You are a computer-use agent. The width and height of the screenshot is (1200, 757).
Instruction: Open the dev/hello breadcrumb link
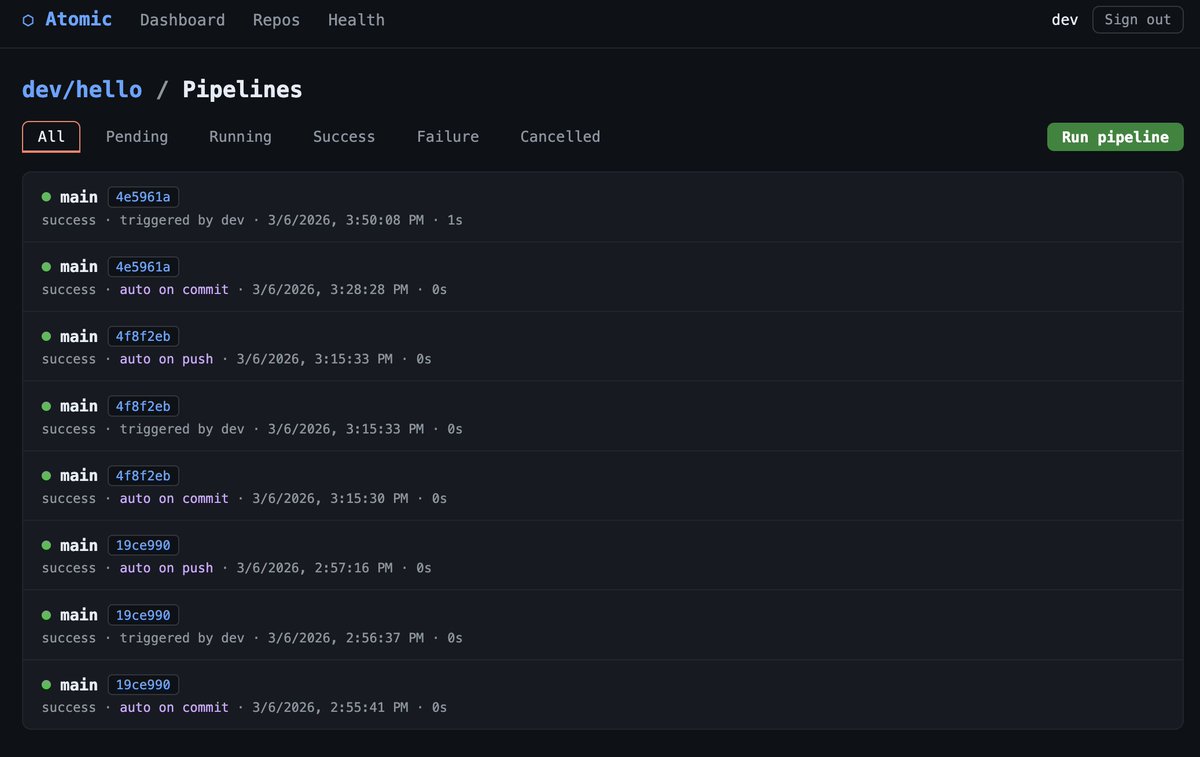click(82, 89)
